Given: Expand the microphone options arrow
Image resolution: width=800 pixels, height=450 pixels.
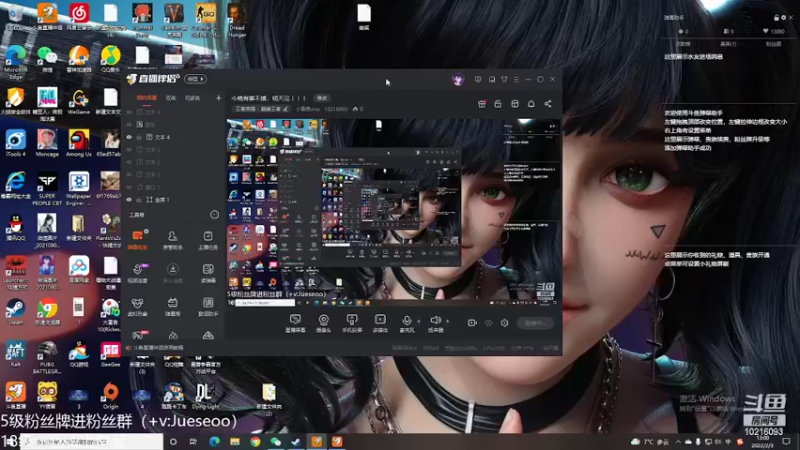Looking at the screenshot, I should point(419,321).
